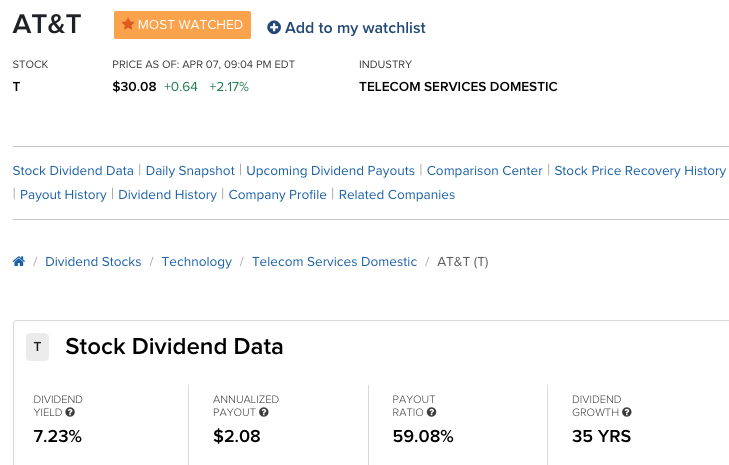The image size is (729, 465).
Task: Open the Payout History link
Action: 63,195
